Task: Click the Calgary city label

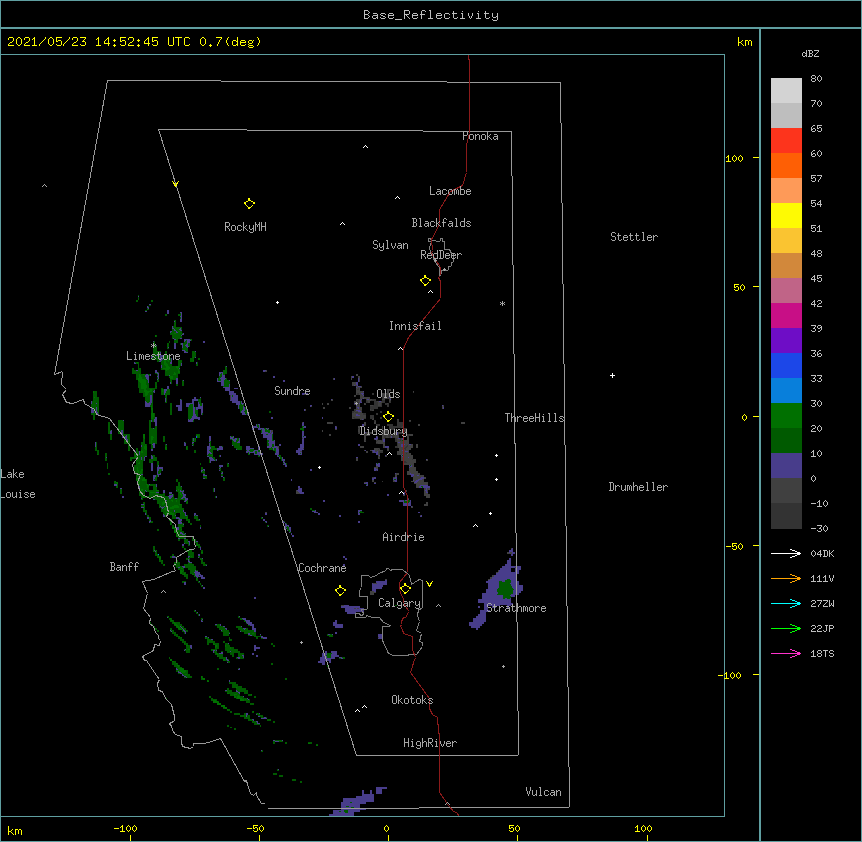Action: click(400, 603)
